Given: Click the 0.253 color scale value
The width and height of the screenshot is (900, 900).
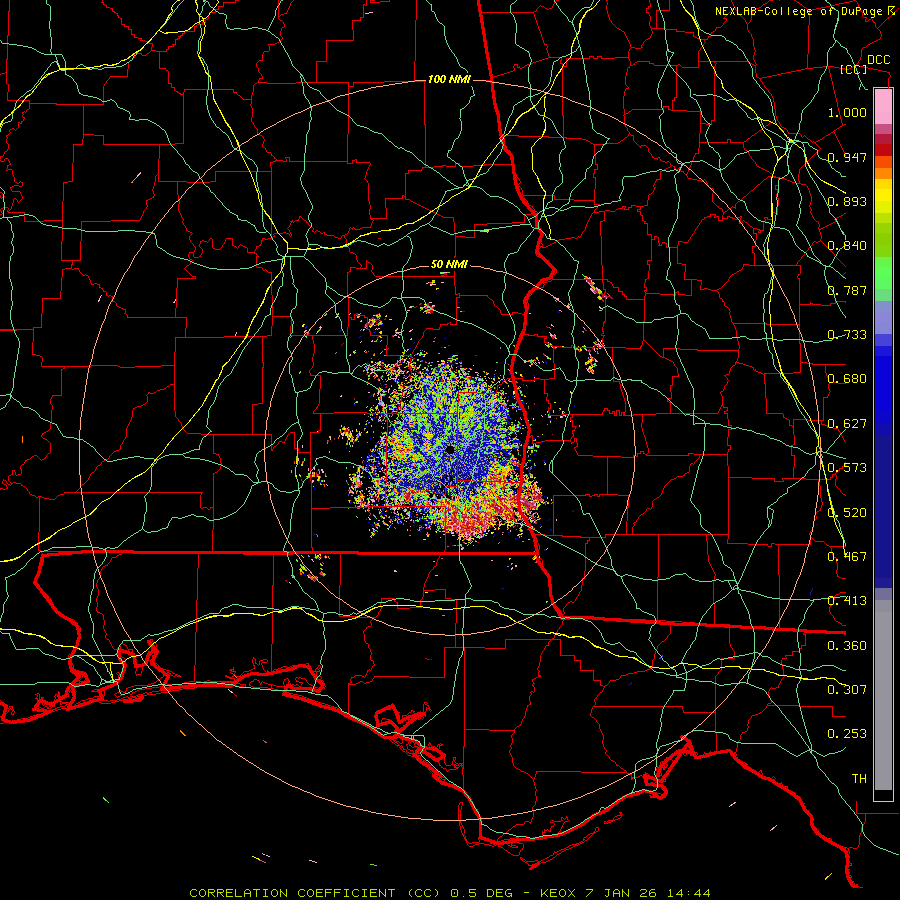Looking at the screenshot, I should 847,734.
